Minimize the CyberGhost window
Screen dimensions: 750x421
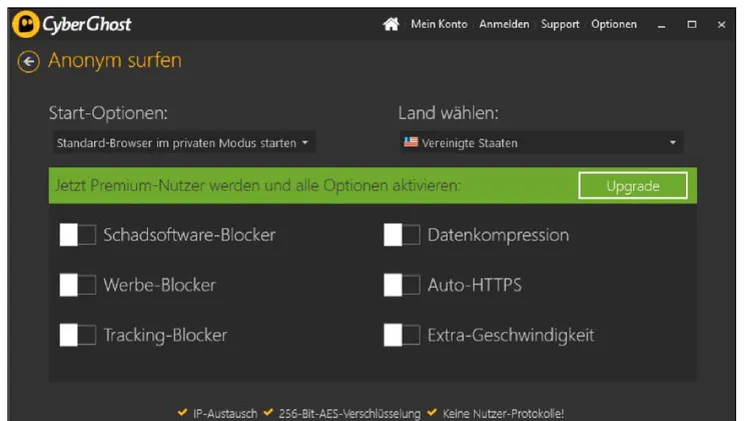point(662,25)
